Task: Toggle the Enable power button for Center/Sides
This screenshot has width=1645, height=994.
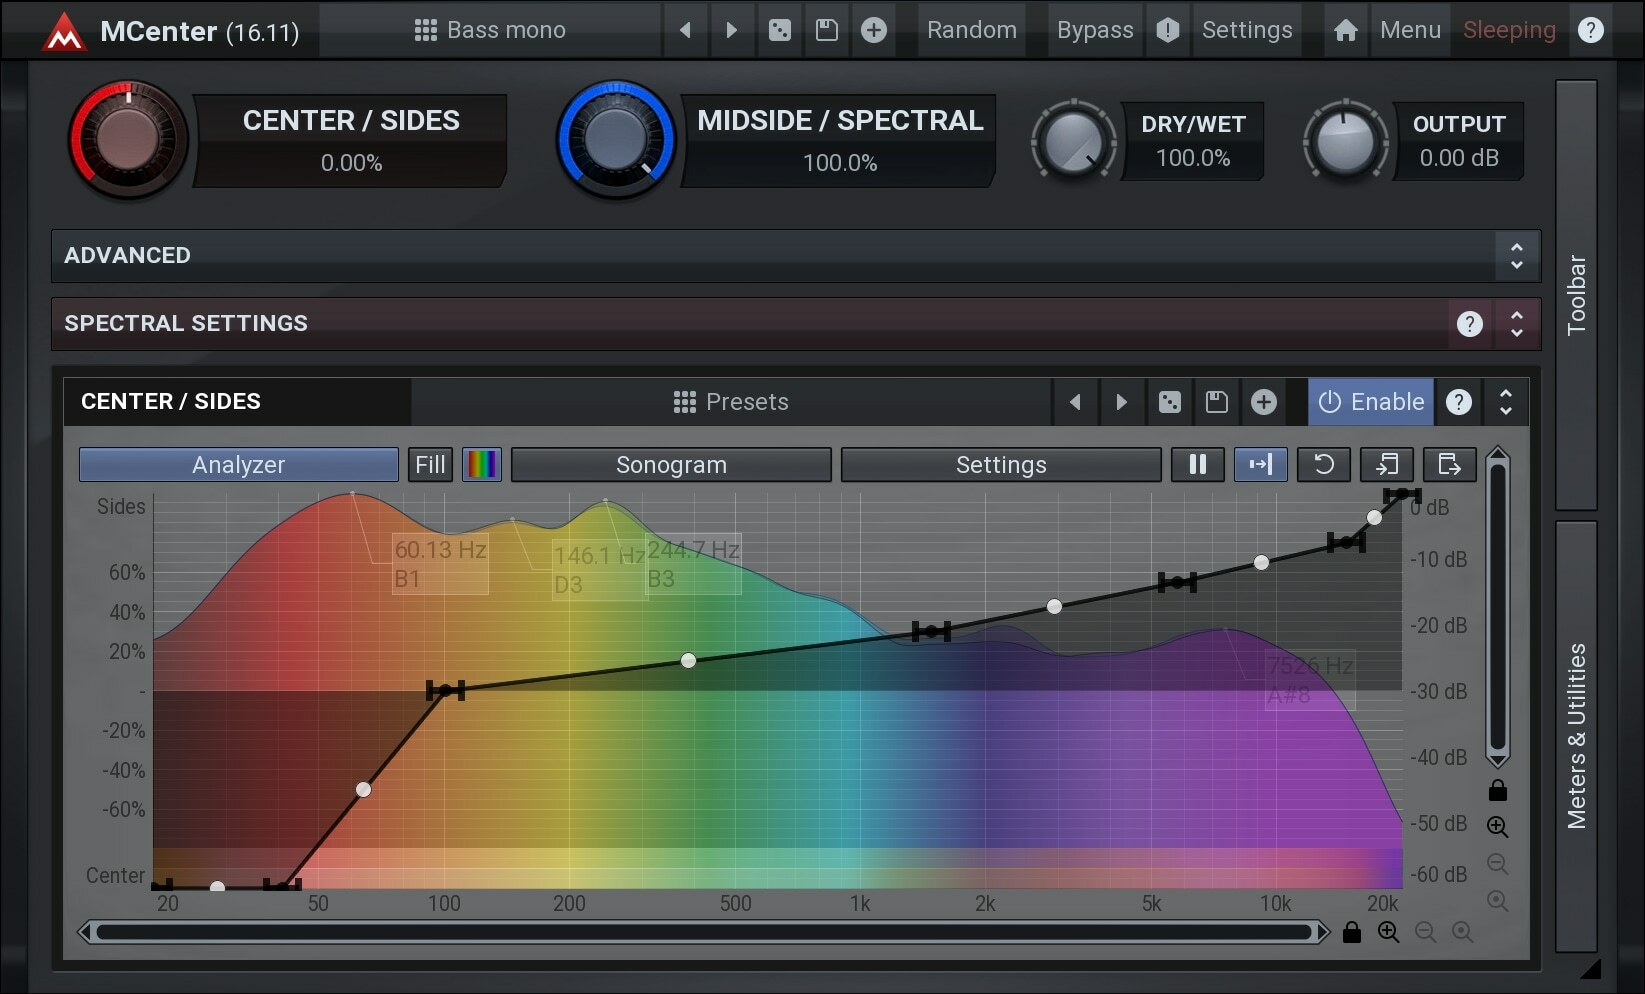Action: pos(1370,401)
